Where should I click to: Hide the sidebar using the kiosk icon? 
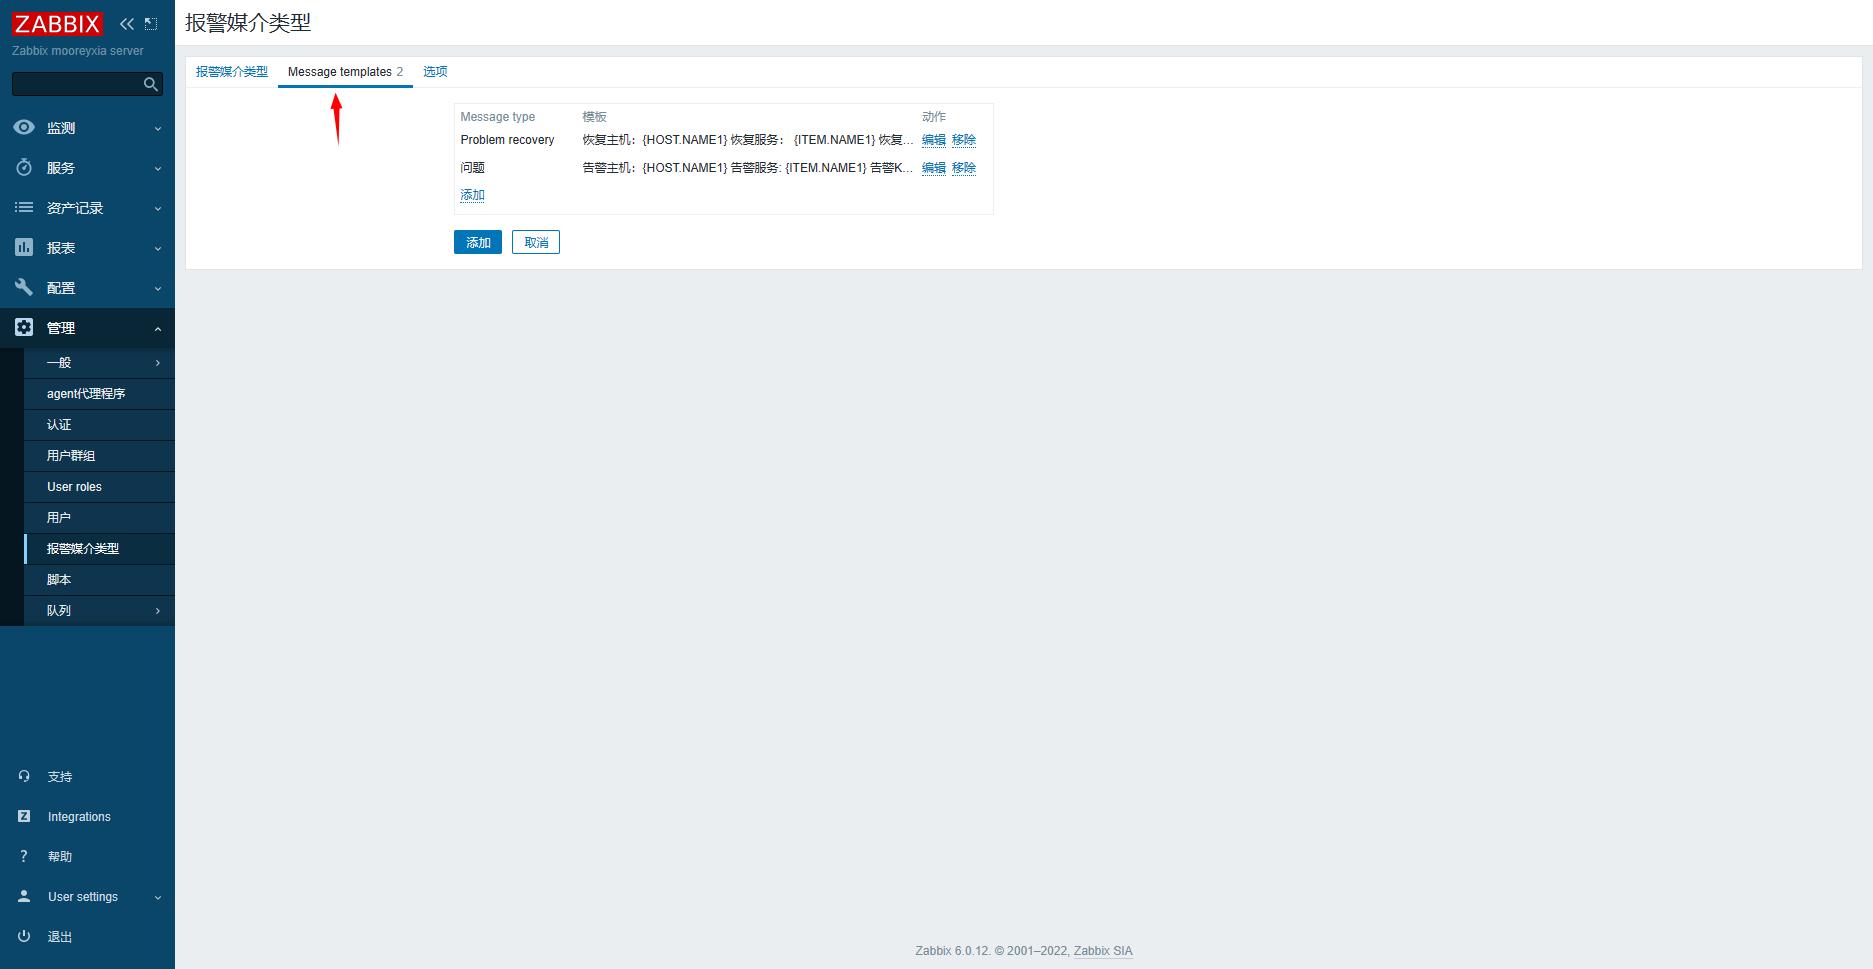[x=151, y=24]
